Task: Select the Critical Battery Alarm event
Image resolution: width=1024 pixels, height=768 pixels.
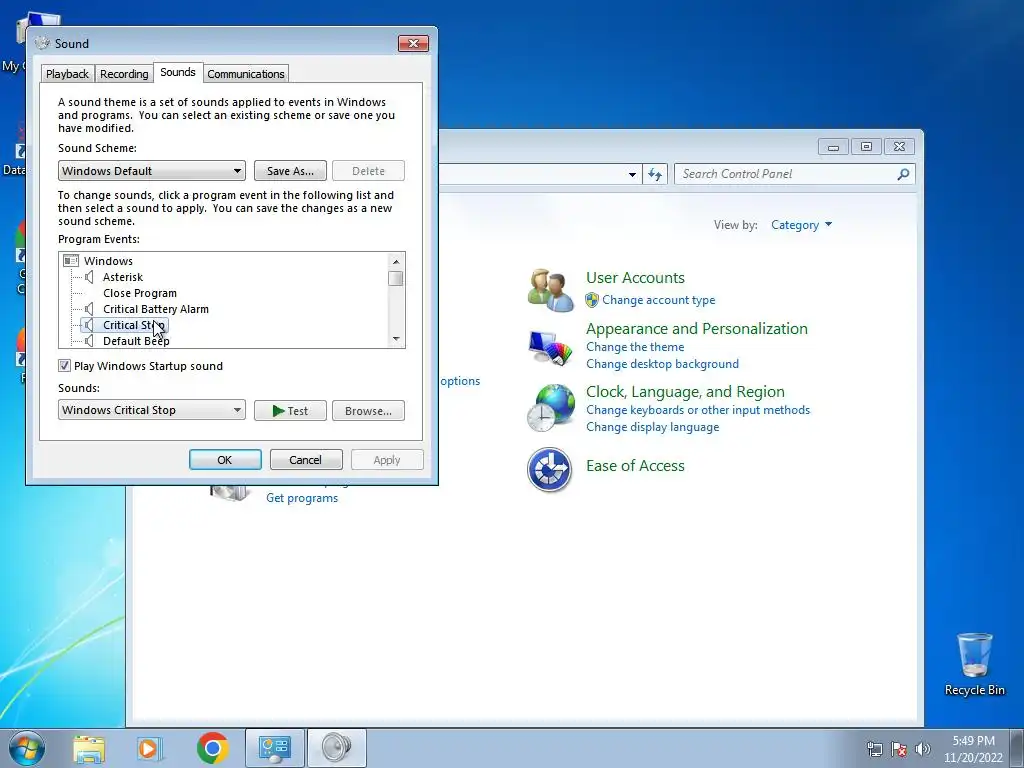Action: tap(156, 309)
